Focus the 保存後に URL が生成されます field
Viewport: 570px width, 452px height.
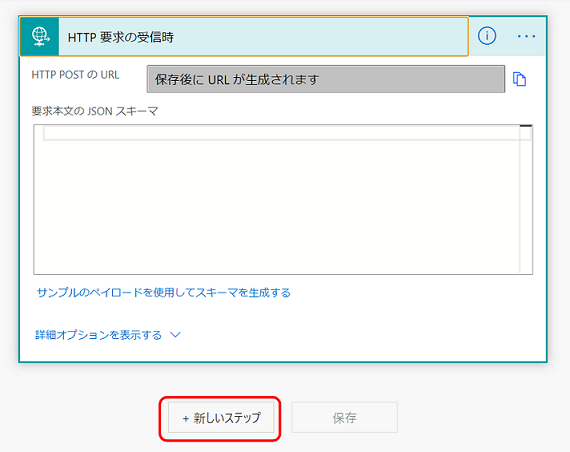coord(326,79)
